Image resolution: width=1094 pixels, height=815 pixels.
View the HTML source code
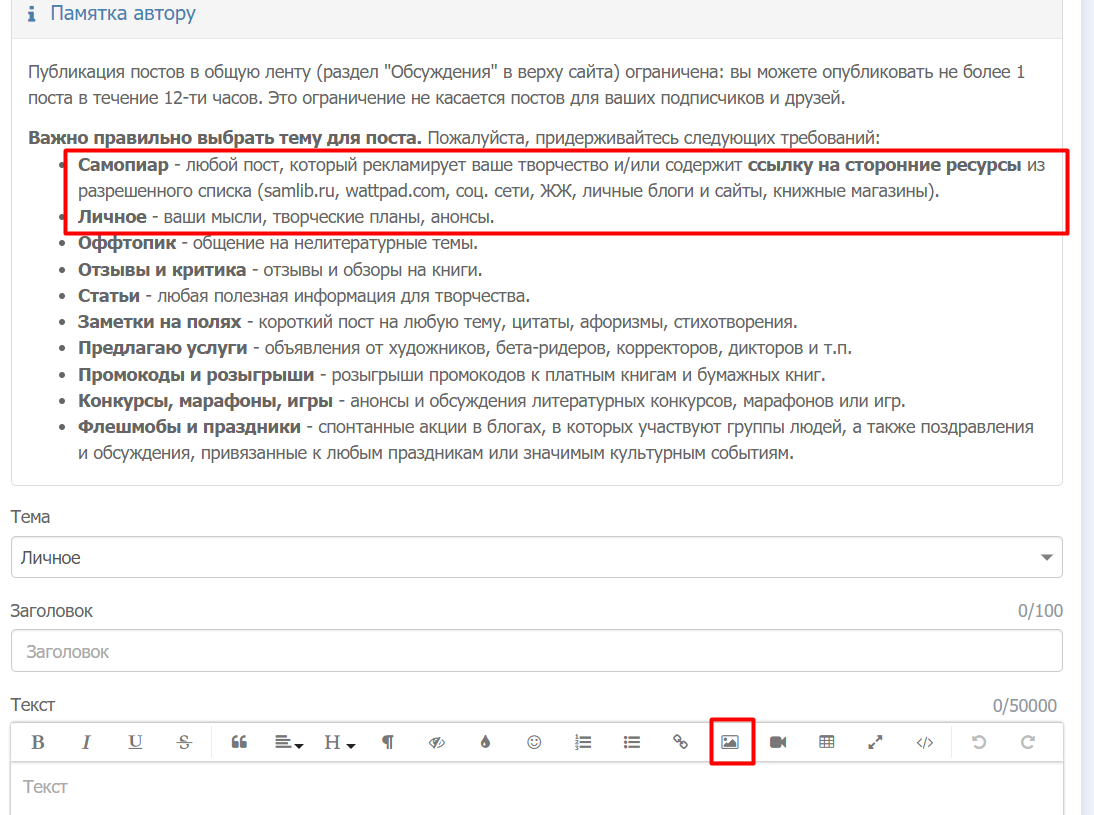tap(924, 742)
